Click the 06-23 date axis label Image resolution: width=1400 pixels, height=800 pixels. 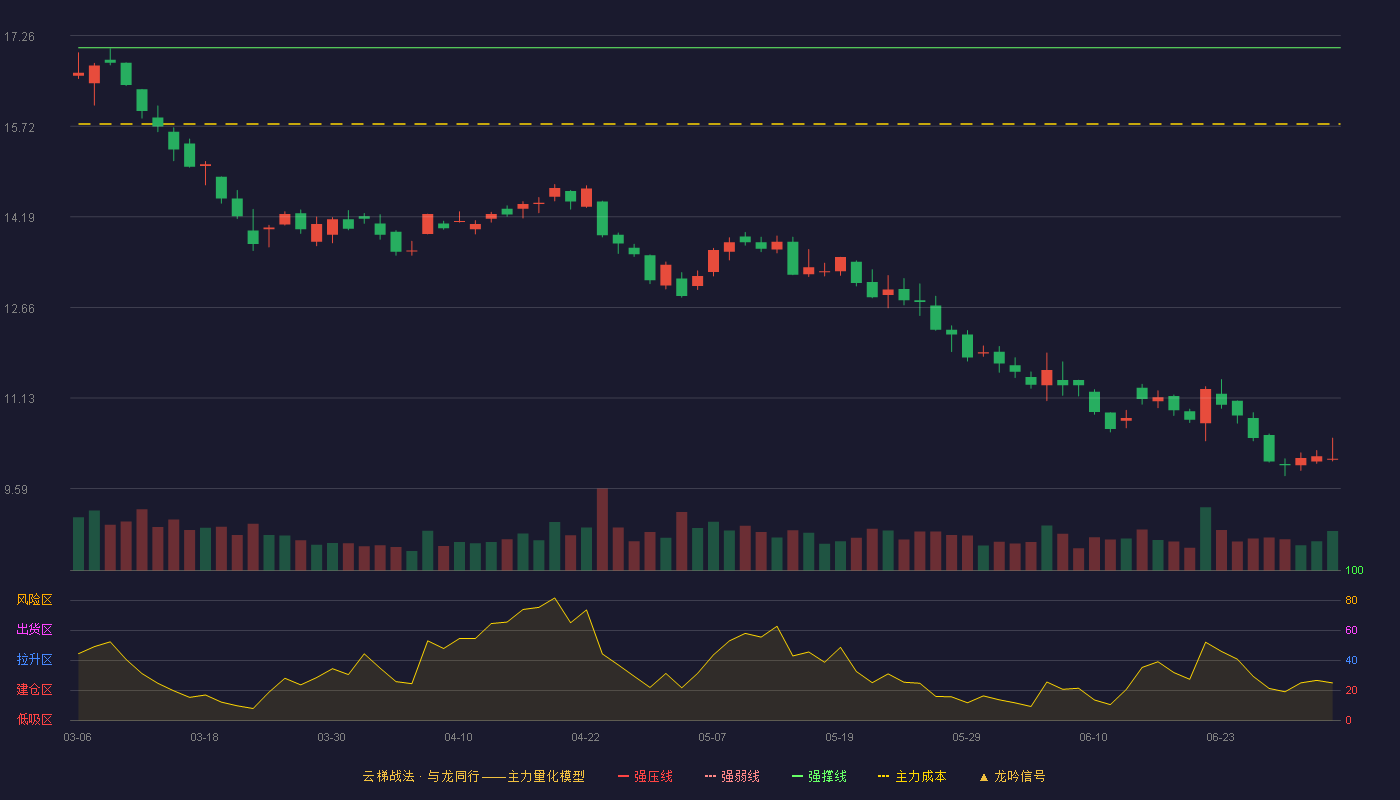[x=1220, y=737]
